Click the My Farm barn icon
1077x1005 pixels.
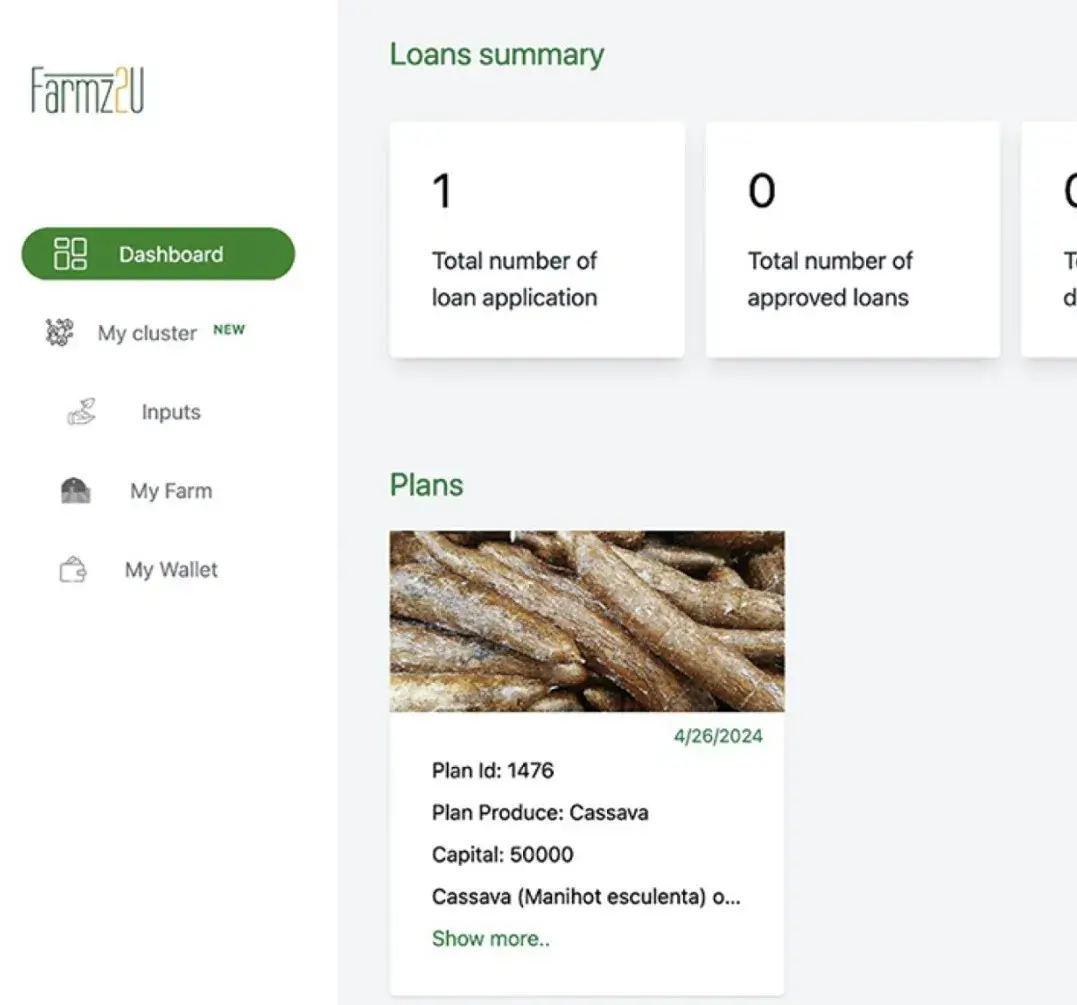(x=75, y=491)
